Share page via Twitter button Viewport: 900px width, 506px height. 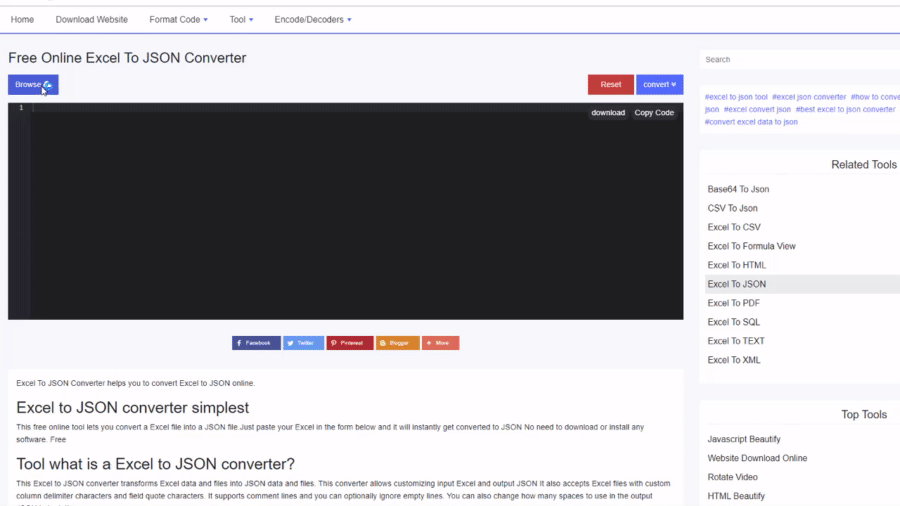point(303,343)
